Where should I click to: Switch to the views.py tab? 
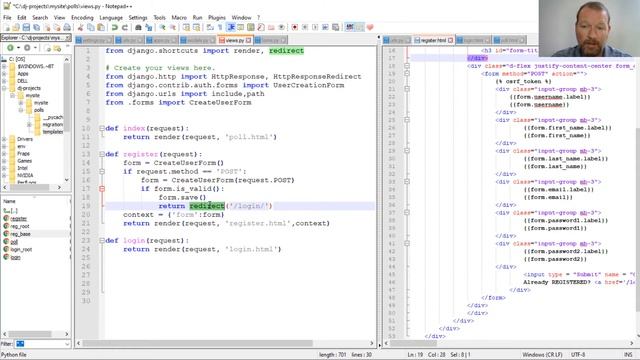[235, 40]
